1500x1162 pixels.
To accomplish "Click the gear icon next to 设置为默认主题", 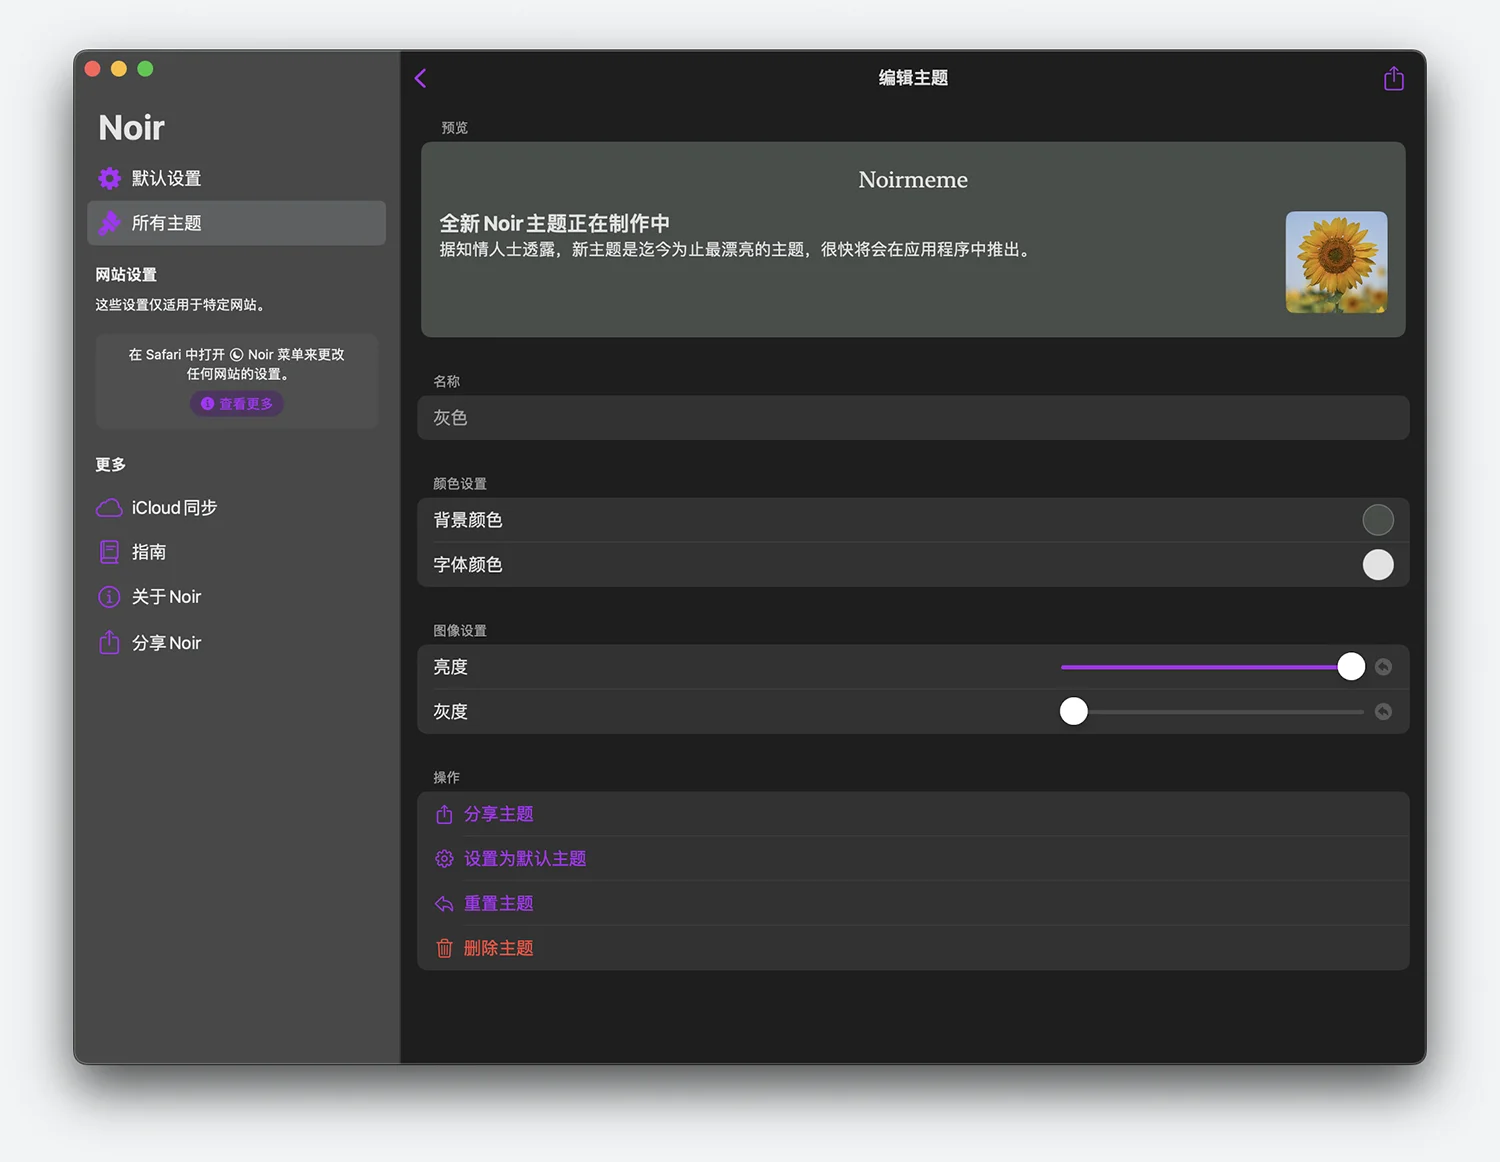I will (x=444, y=859).
